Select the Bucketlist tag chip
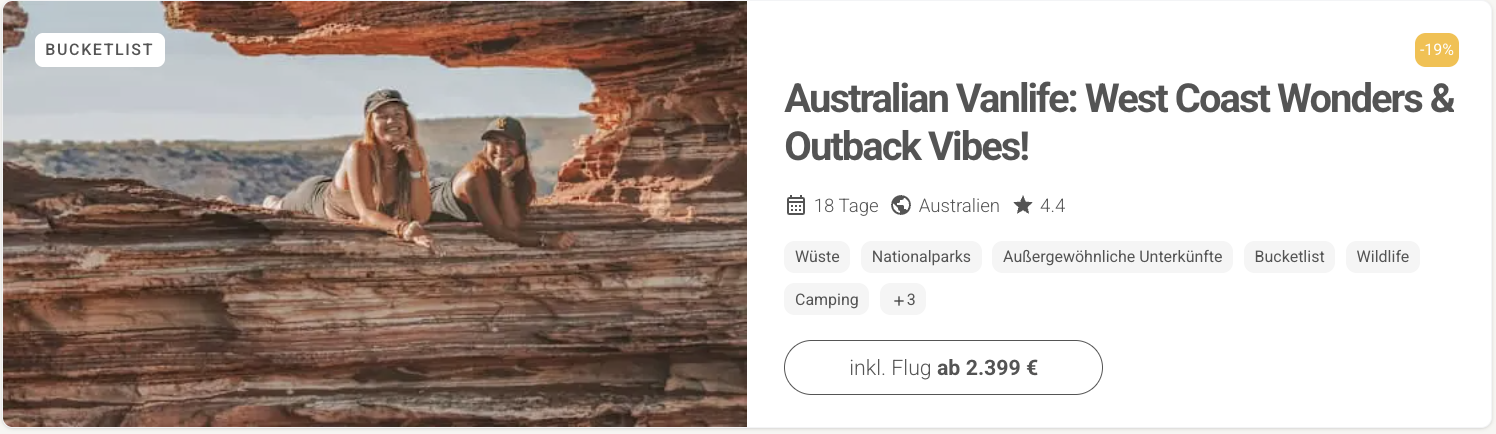 (x=1290, y=257)
